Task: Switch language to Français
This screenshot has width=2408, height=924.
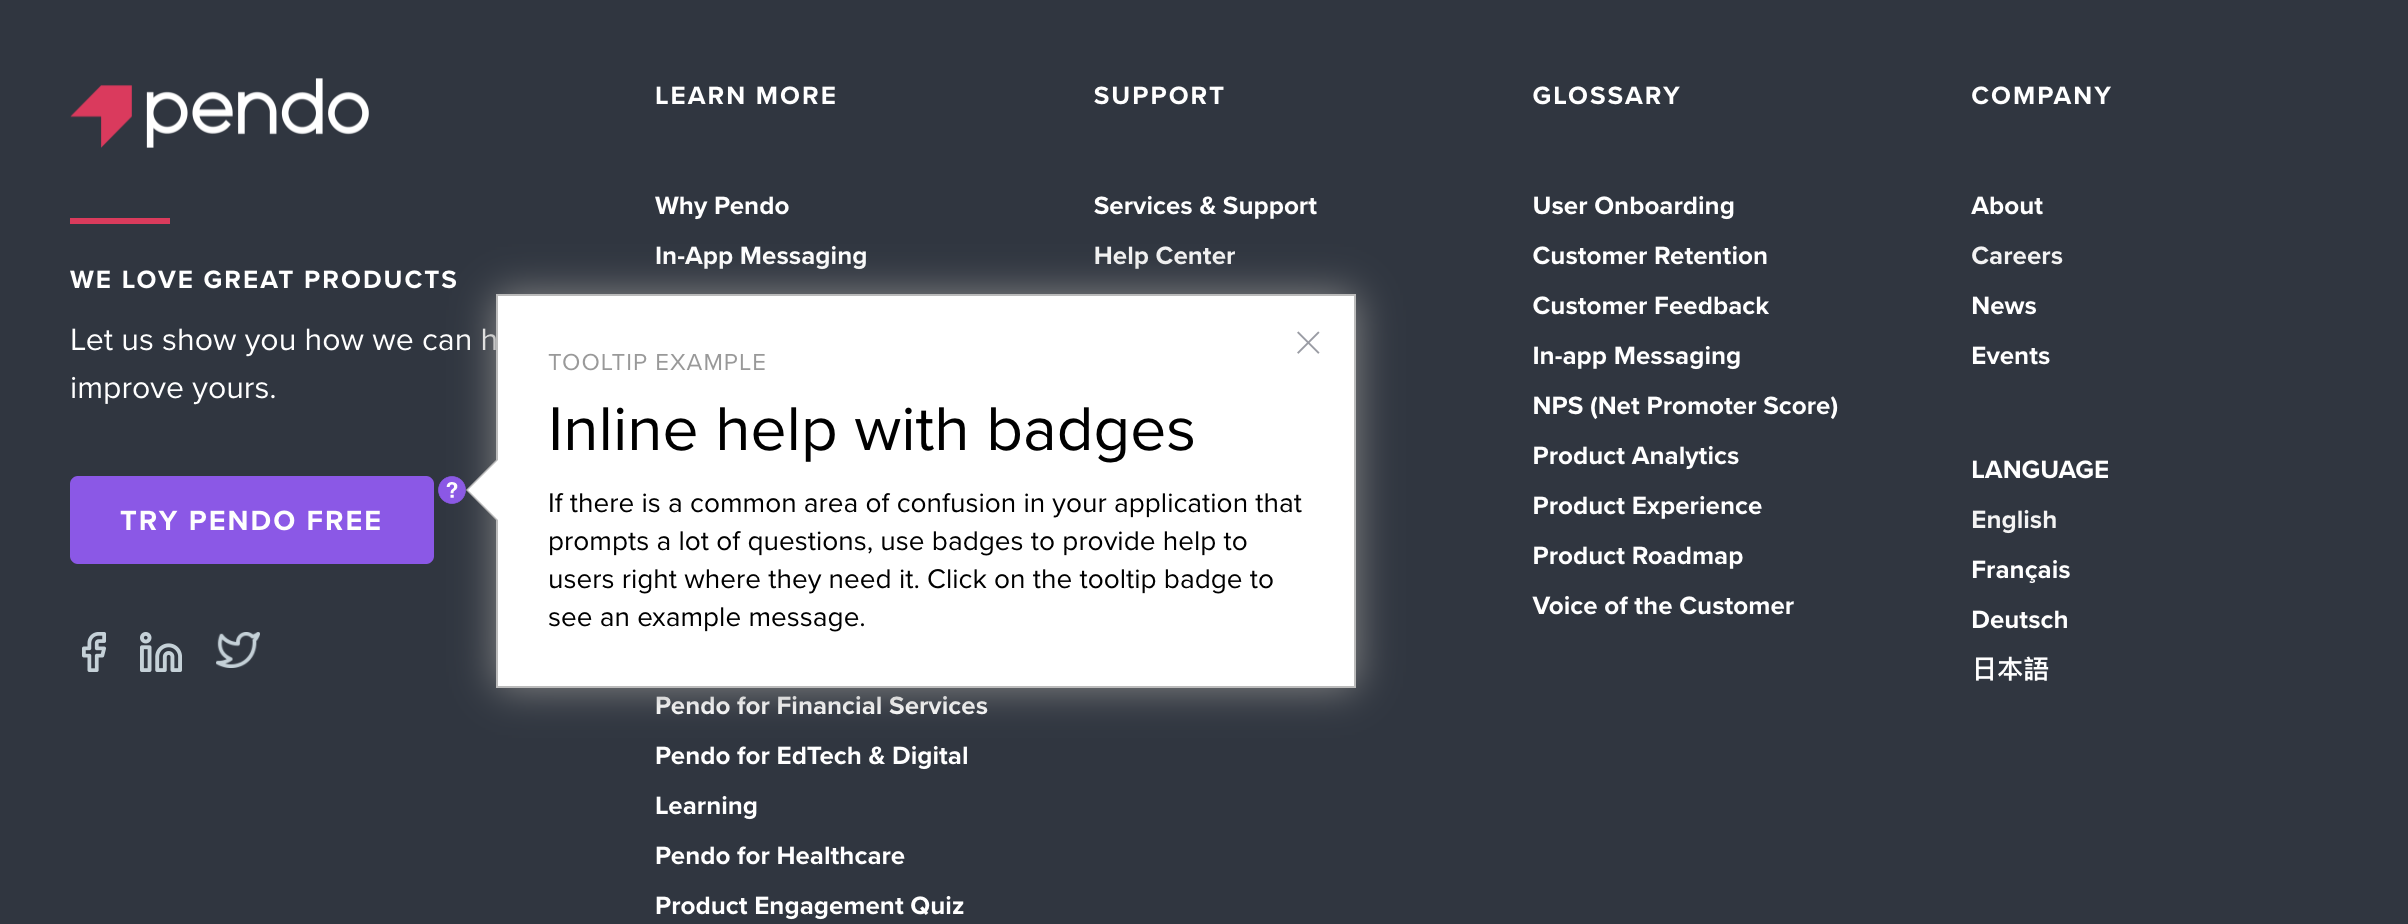Action: pyautogui.click(x=2020, y=570)
